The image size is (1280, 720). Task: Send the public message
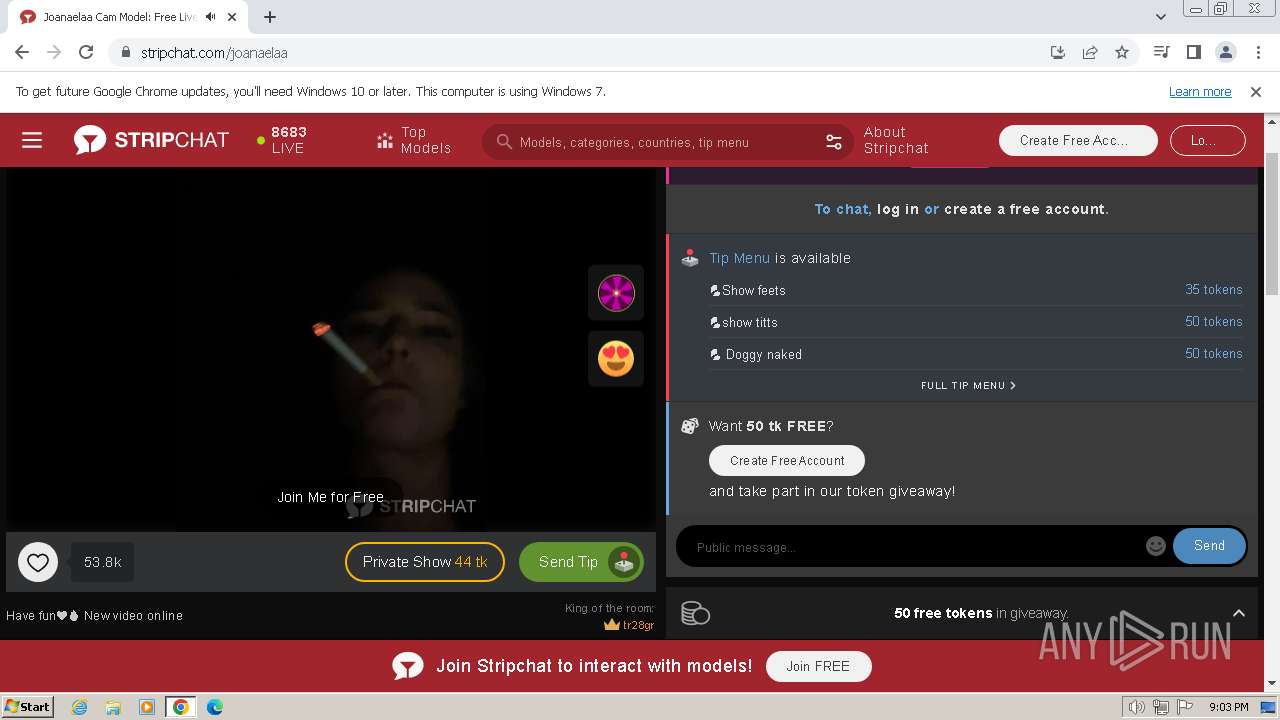(1209, 546)
